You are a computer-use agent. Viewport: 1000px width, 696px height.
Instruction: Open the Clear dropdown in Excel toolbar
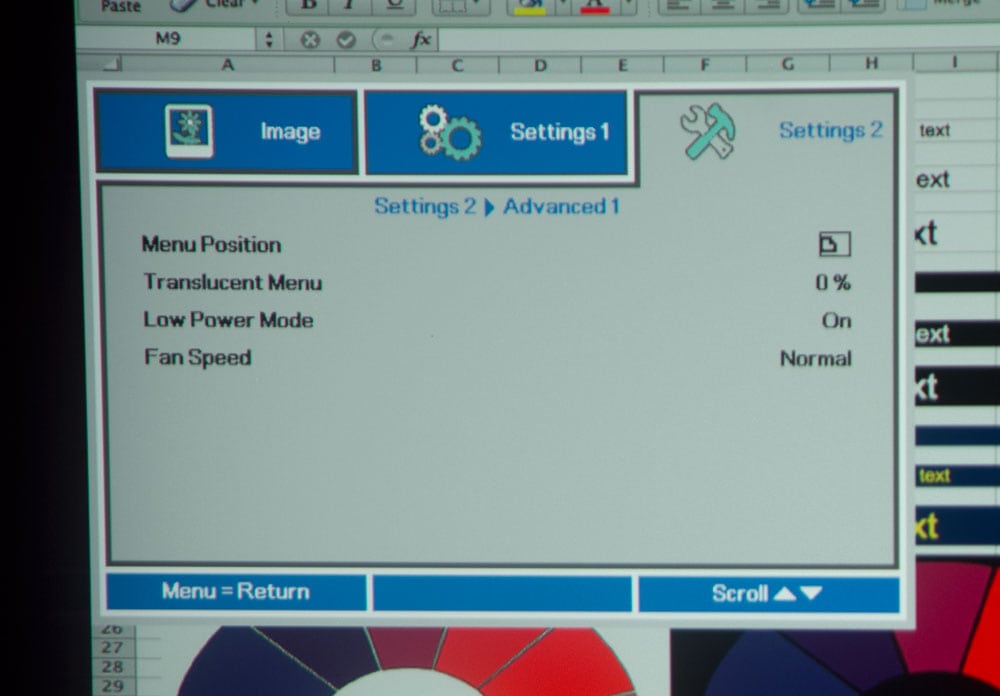pyautogui.click(x=217, y=5)
